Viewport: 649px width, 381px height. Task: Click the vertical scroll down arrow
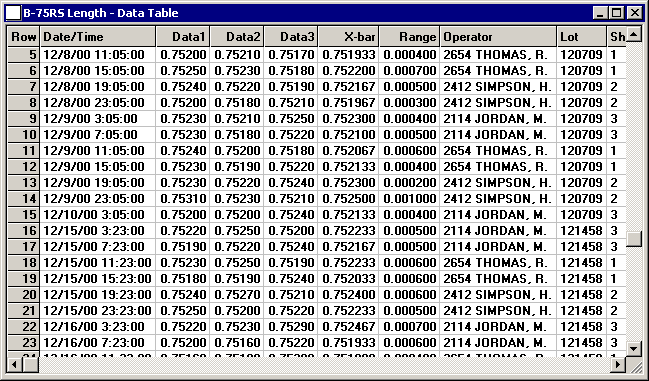634,349
